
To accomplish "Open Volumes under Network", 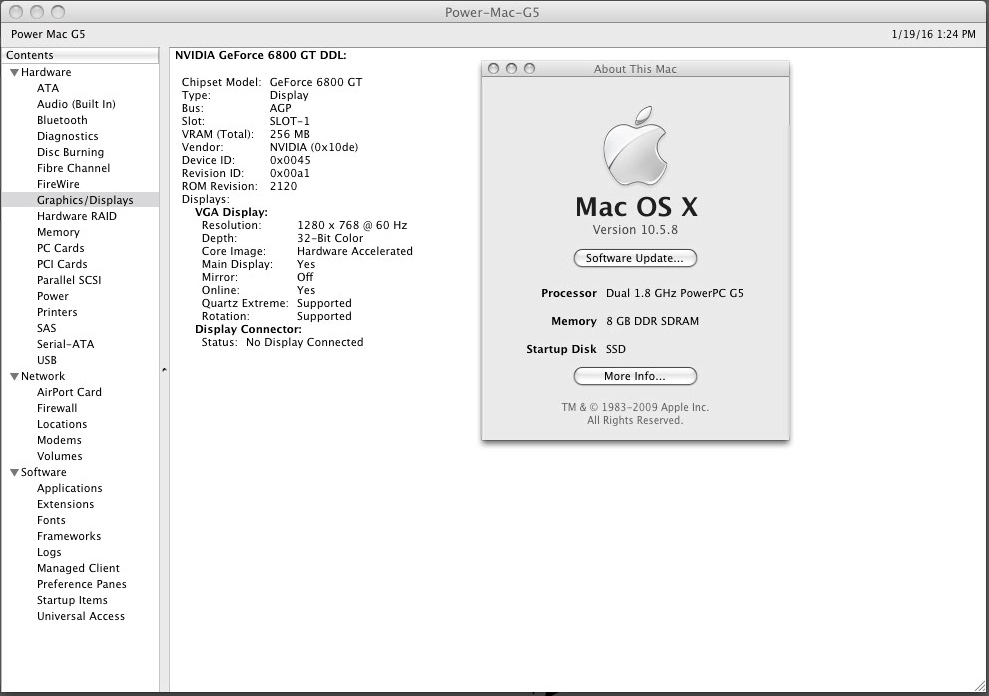I will (59, 456).
